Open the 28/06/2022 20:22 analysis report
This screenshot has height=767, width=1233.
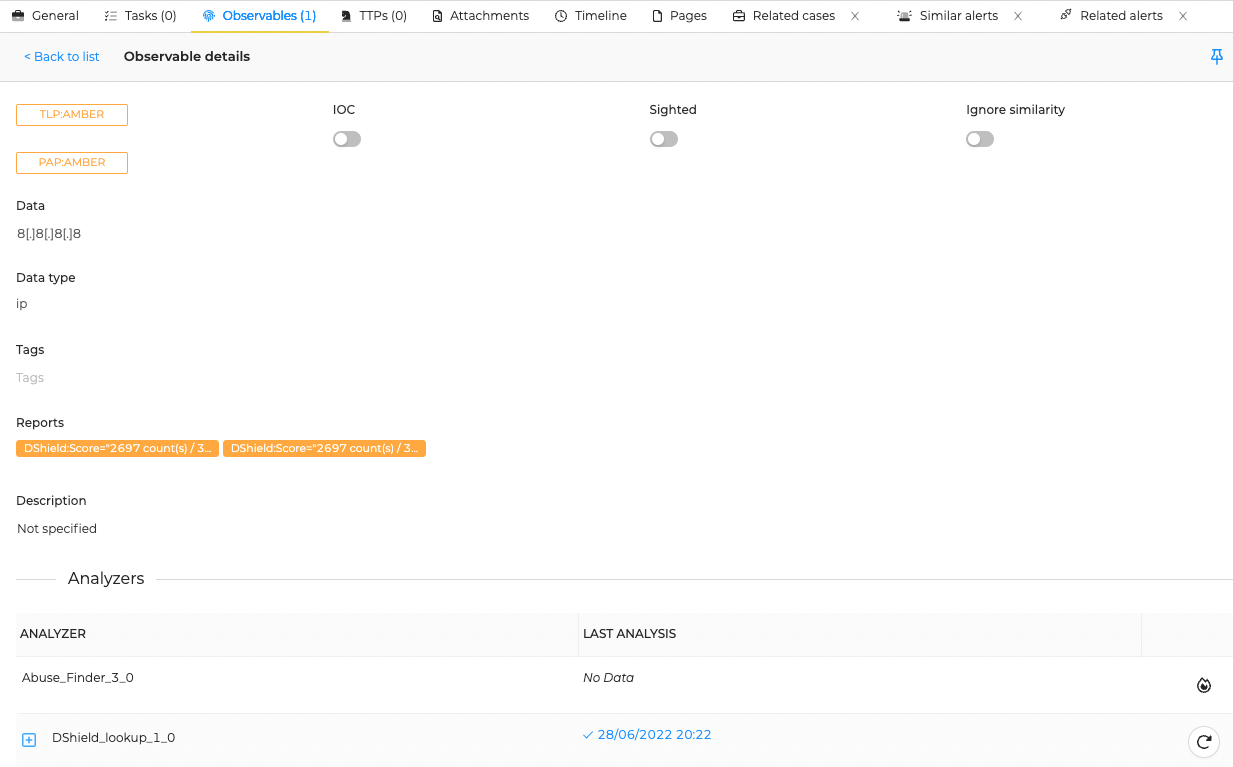(x=653, y=735)
